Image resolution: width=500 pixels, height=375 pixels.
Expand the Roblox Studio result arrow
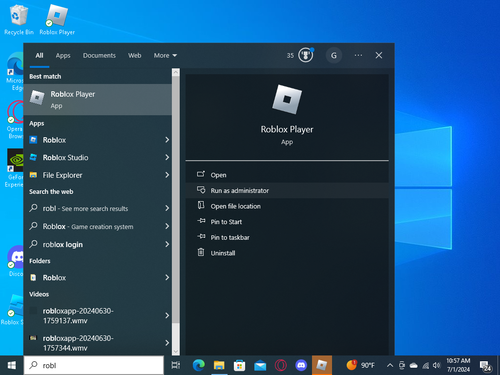(167, 157)
